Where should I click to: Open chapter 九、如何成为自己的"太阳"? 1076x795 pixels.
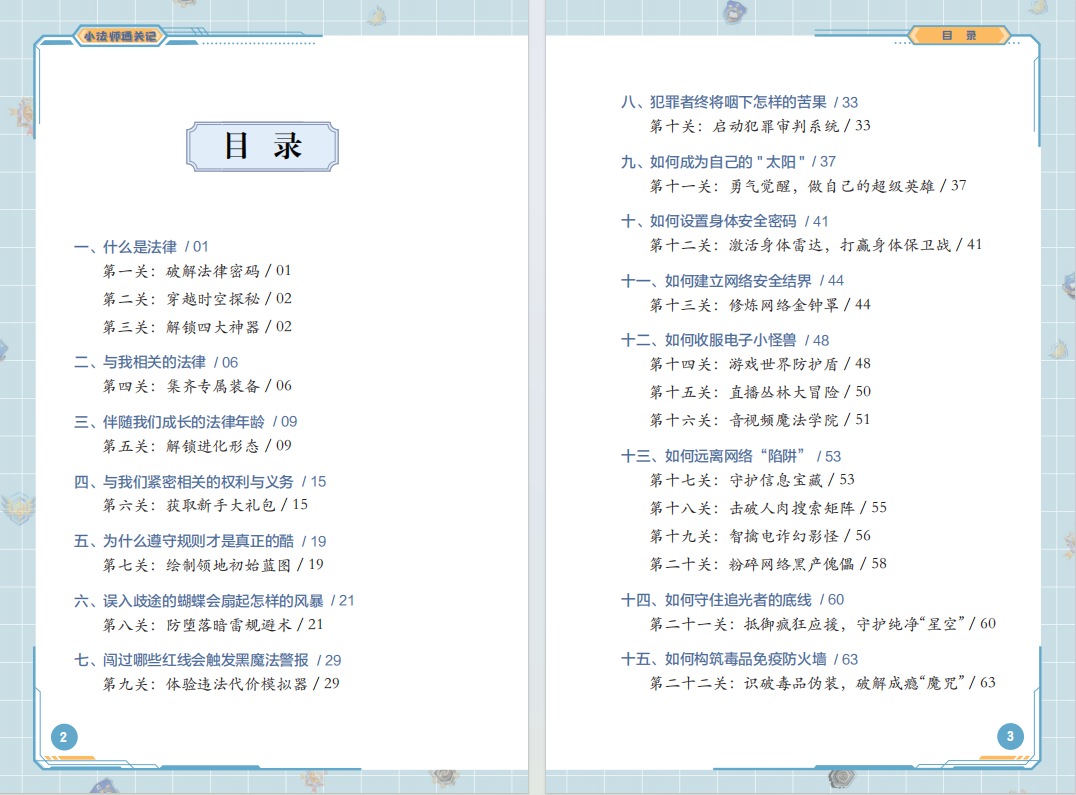pos(728,161)
